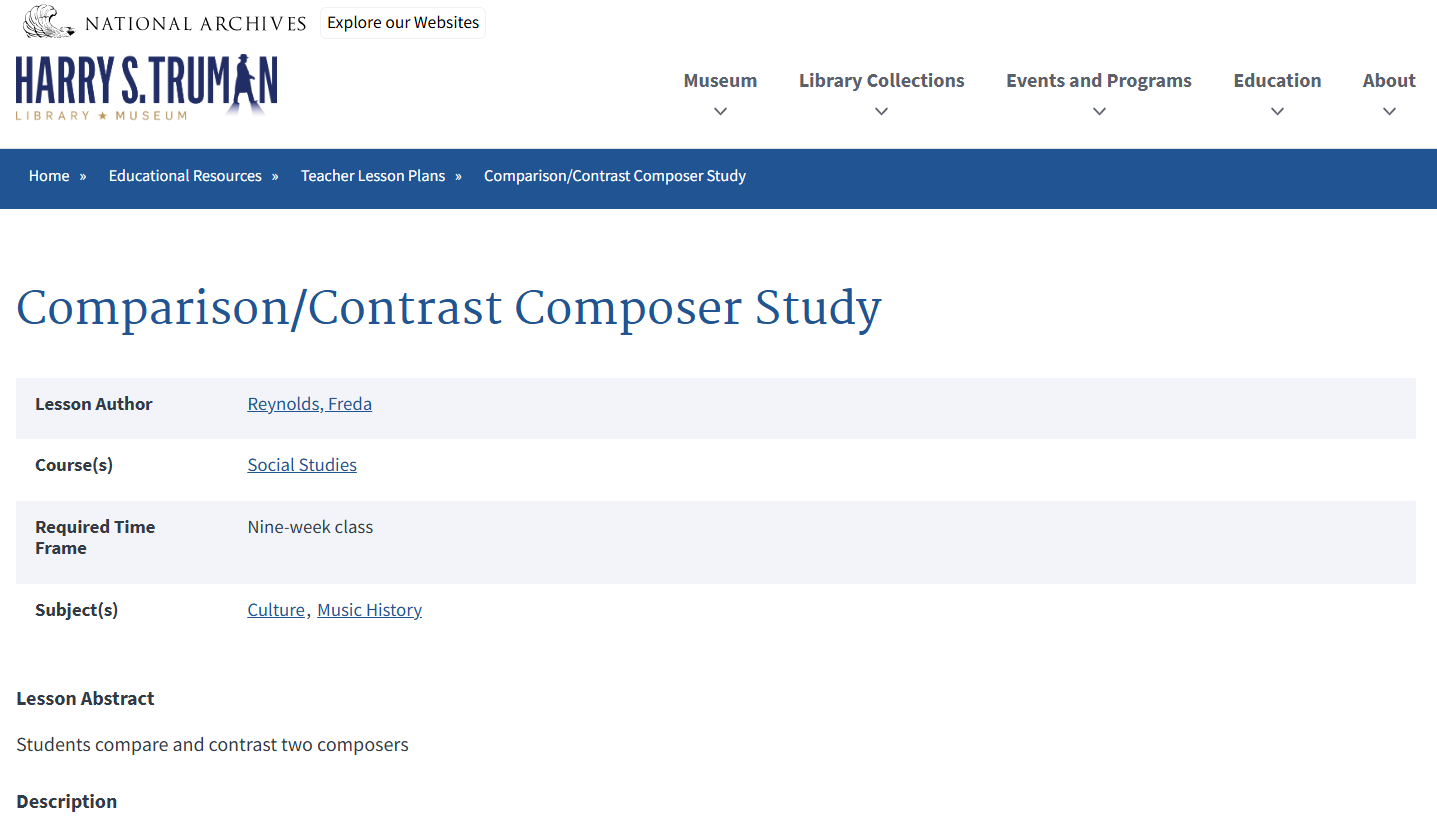The image size is (1437, 826).
Task: Expand the Library Collections dropdown chevron
Action: 881,113
